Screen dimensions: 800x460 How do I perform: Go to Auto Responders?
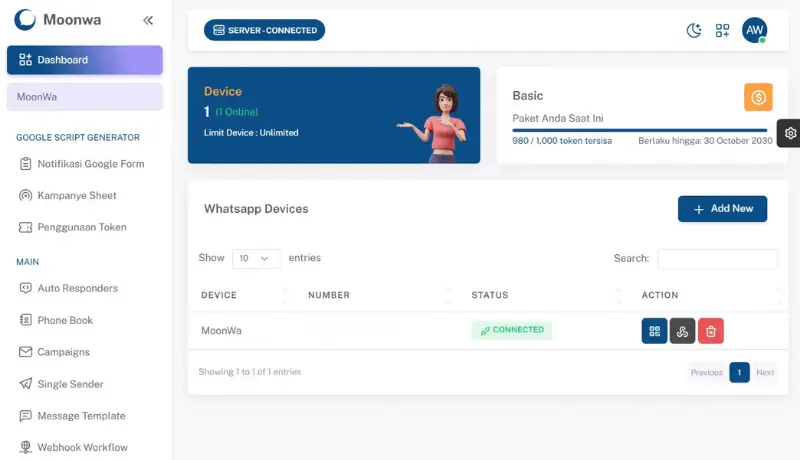[68, 288]
